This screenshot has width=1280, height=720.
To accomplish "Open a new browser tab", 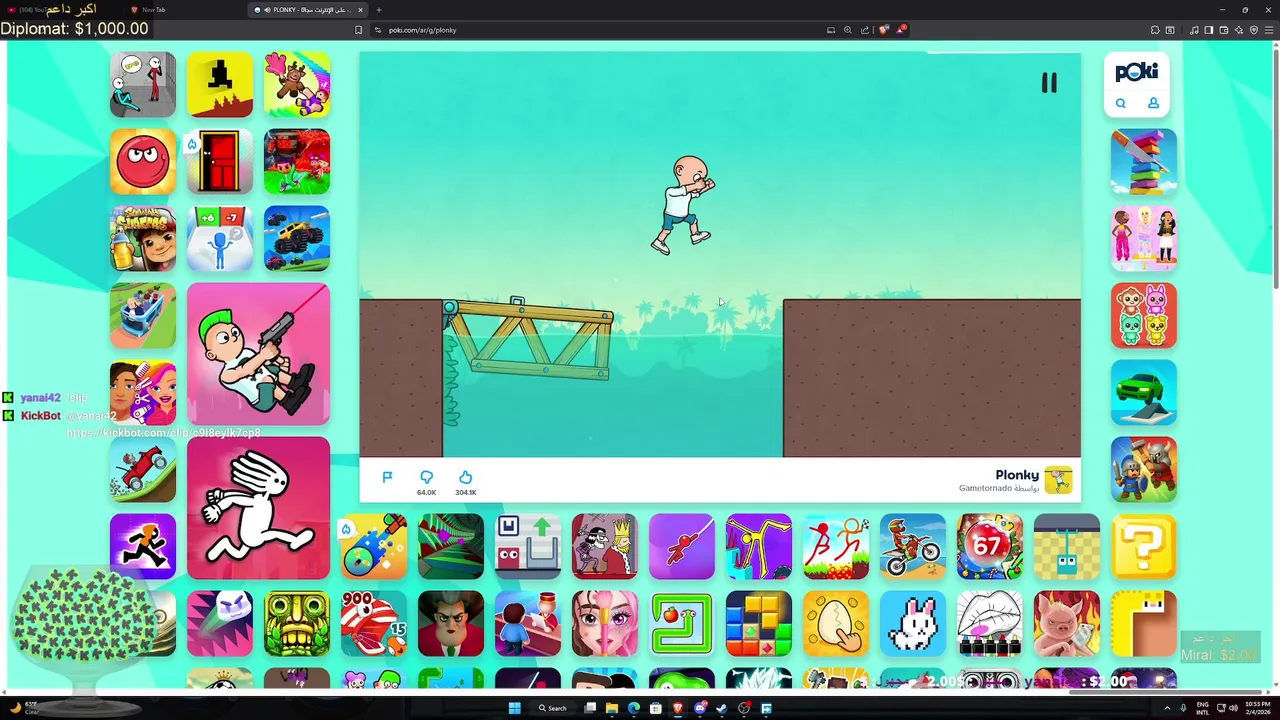I will [379, 10].
